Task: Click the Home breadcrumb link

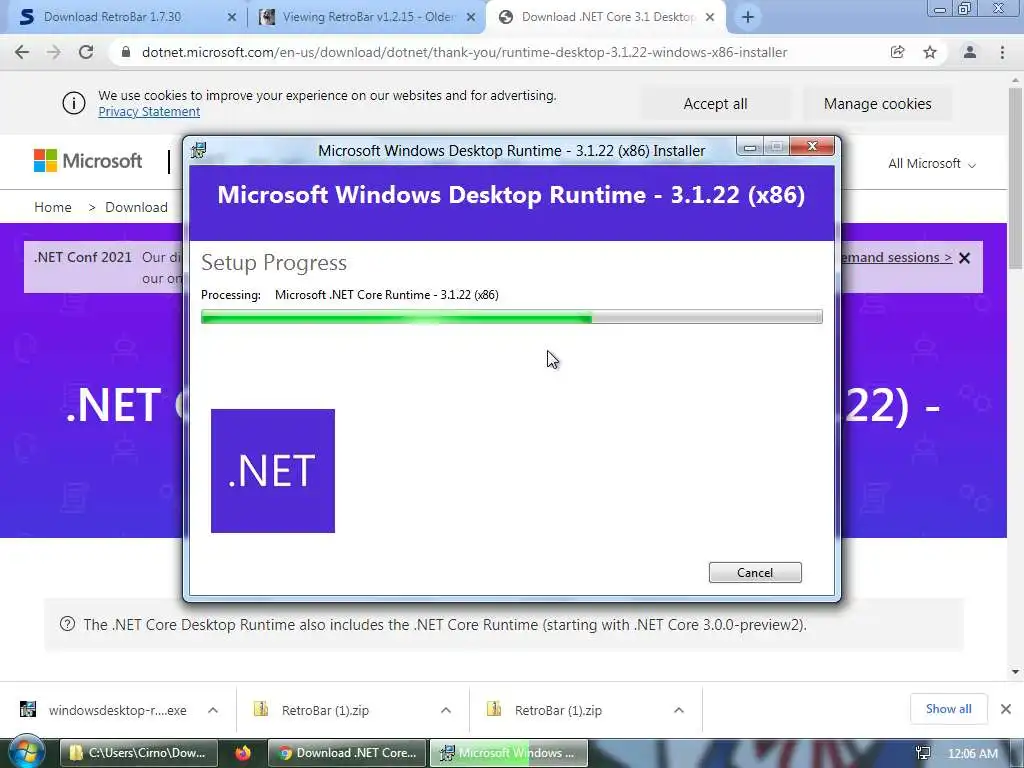Action: [53, 207]
